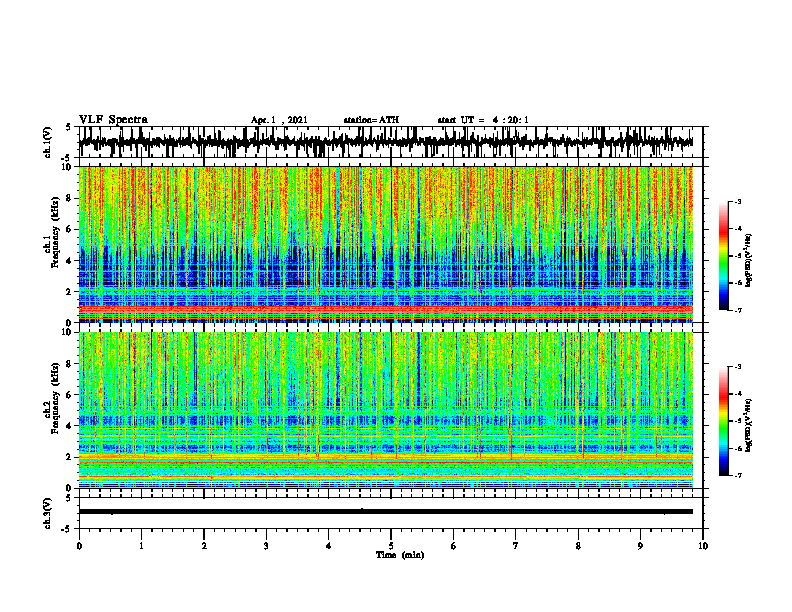Click the ch.1 voltage waveform trace
Screen dimensions: 792x612
[385, 142]
